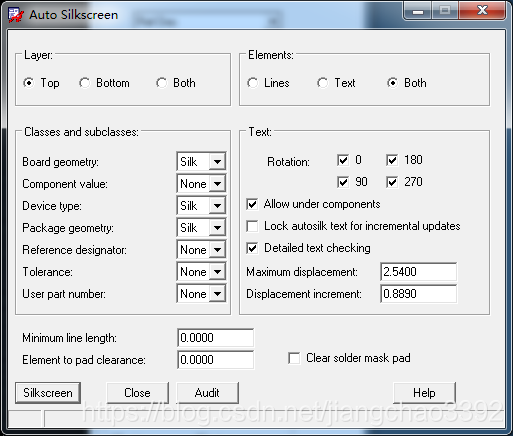The image size is (513, 436).
Task: Focus the Element to pad clearance field
Action: pyautogui.click(x=215, y=360)
